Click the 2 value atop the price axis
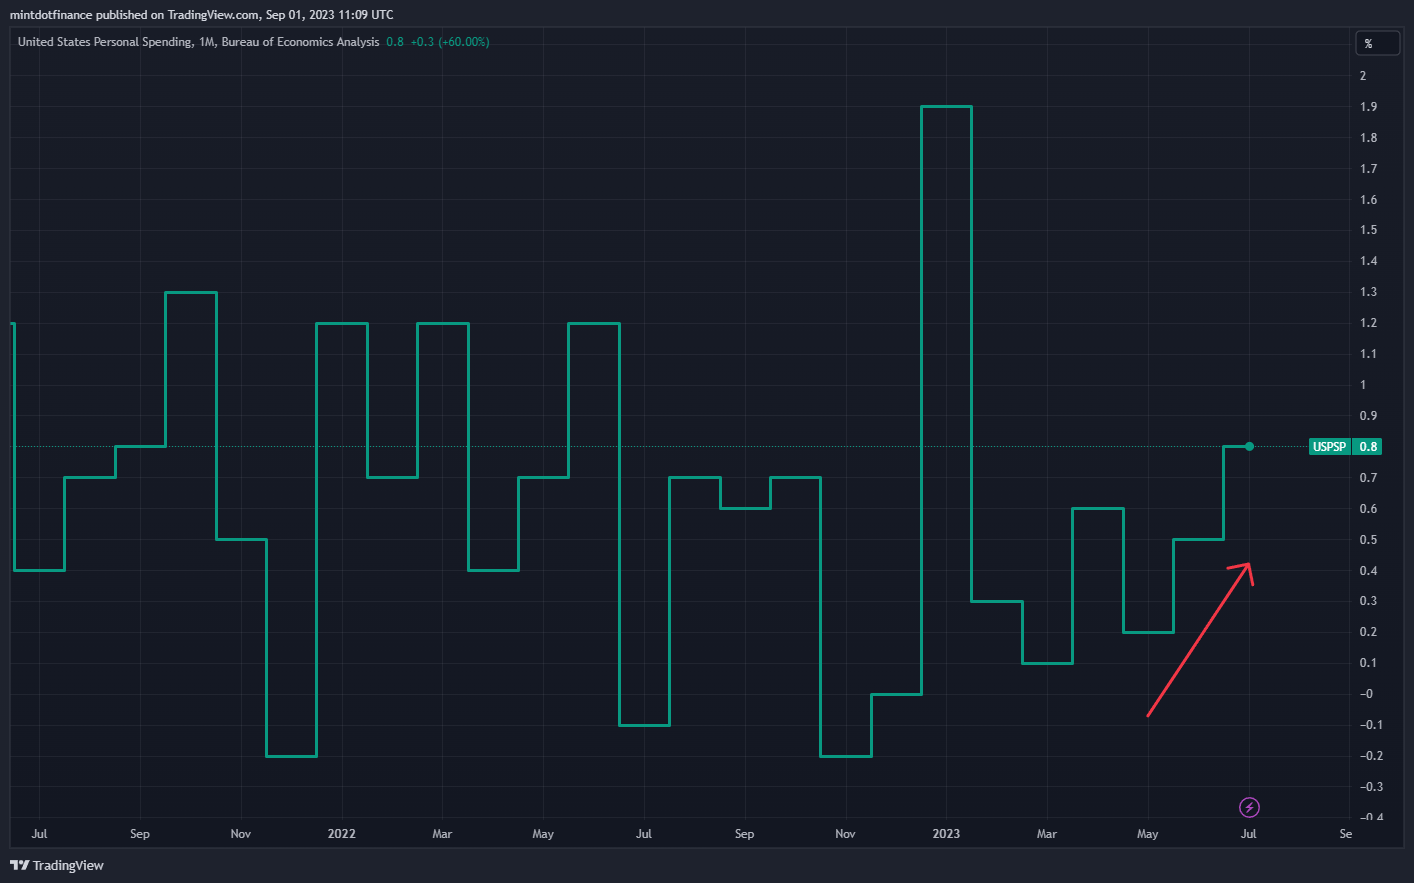Viewport: 1414px width, 883px height. coord(1363,76)
